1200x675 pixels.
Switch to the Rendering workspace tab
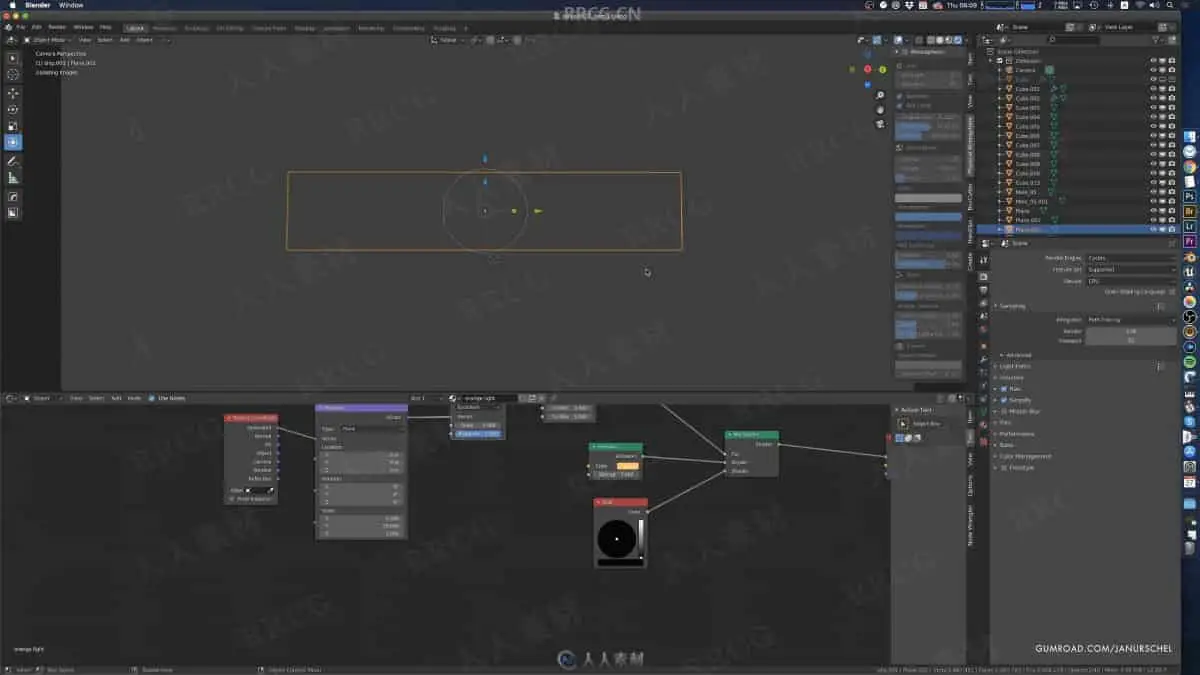(x=371, y=28)
